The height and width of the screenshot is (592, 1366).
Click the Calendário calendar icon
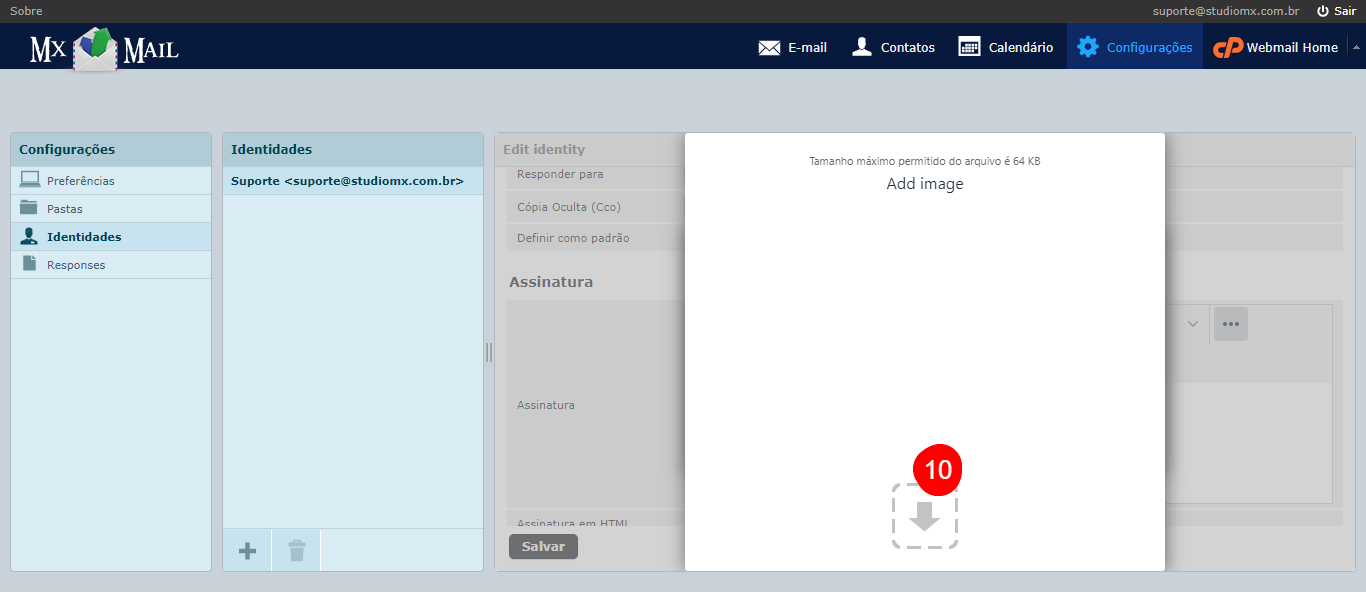[969, 46]
